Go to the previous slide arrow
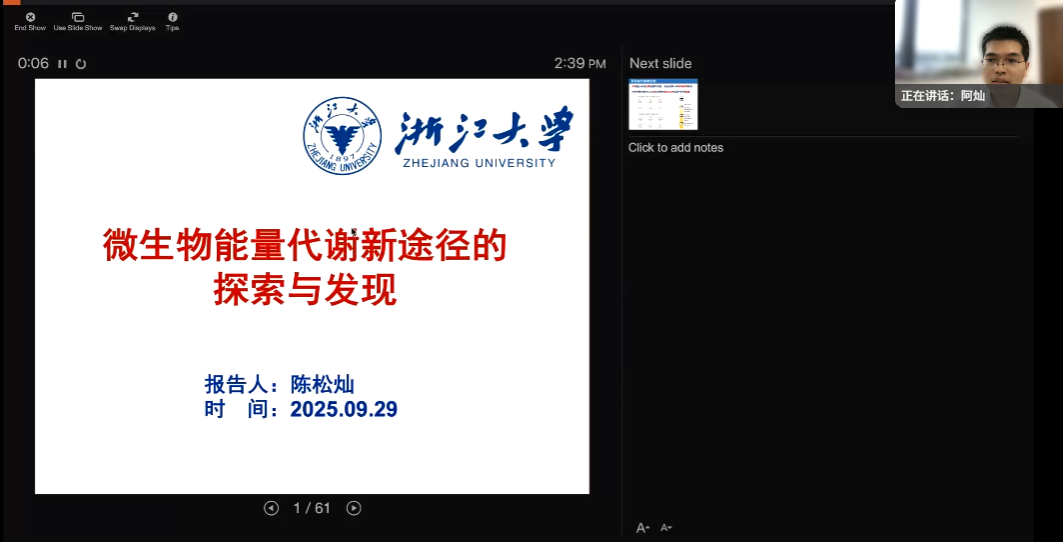 (x=271, y=508)
